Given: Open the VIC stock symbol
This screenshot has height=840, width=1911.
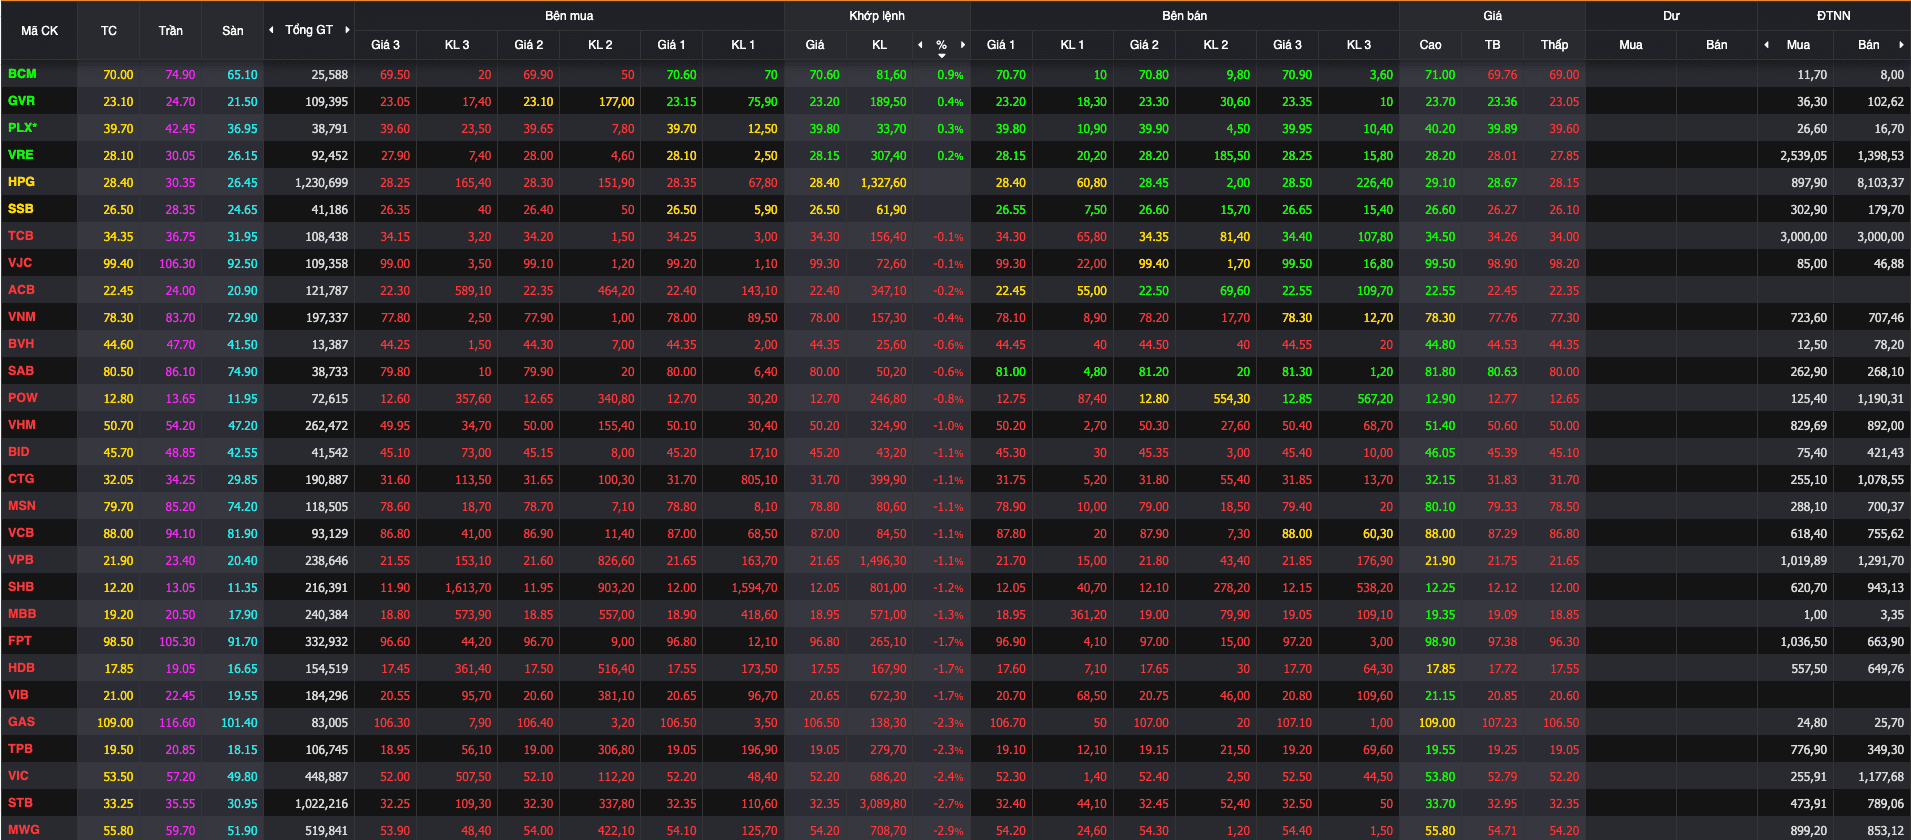Looking at the screenshot, I should click(18, 776).
